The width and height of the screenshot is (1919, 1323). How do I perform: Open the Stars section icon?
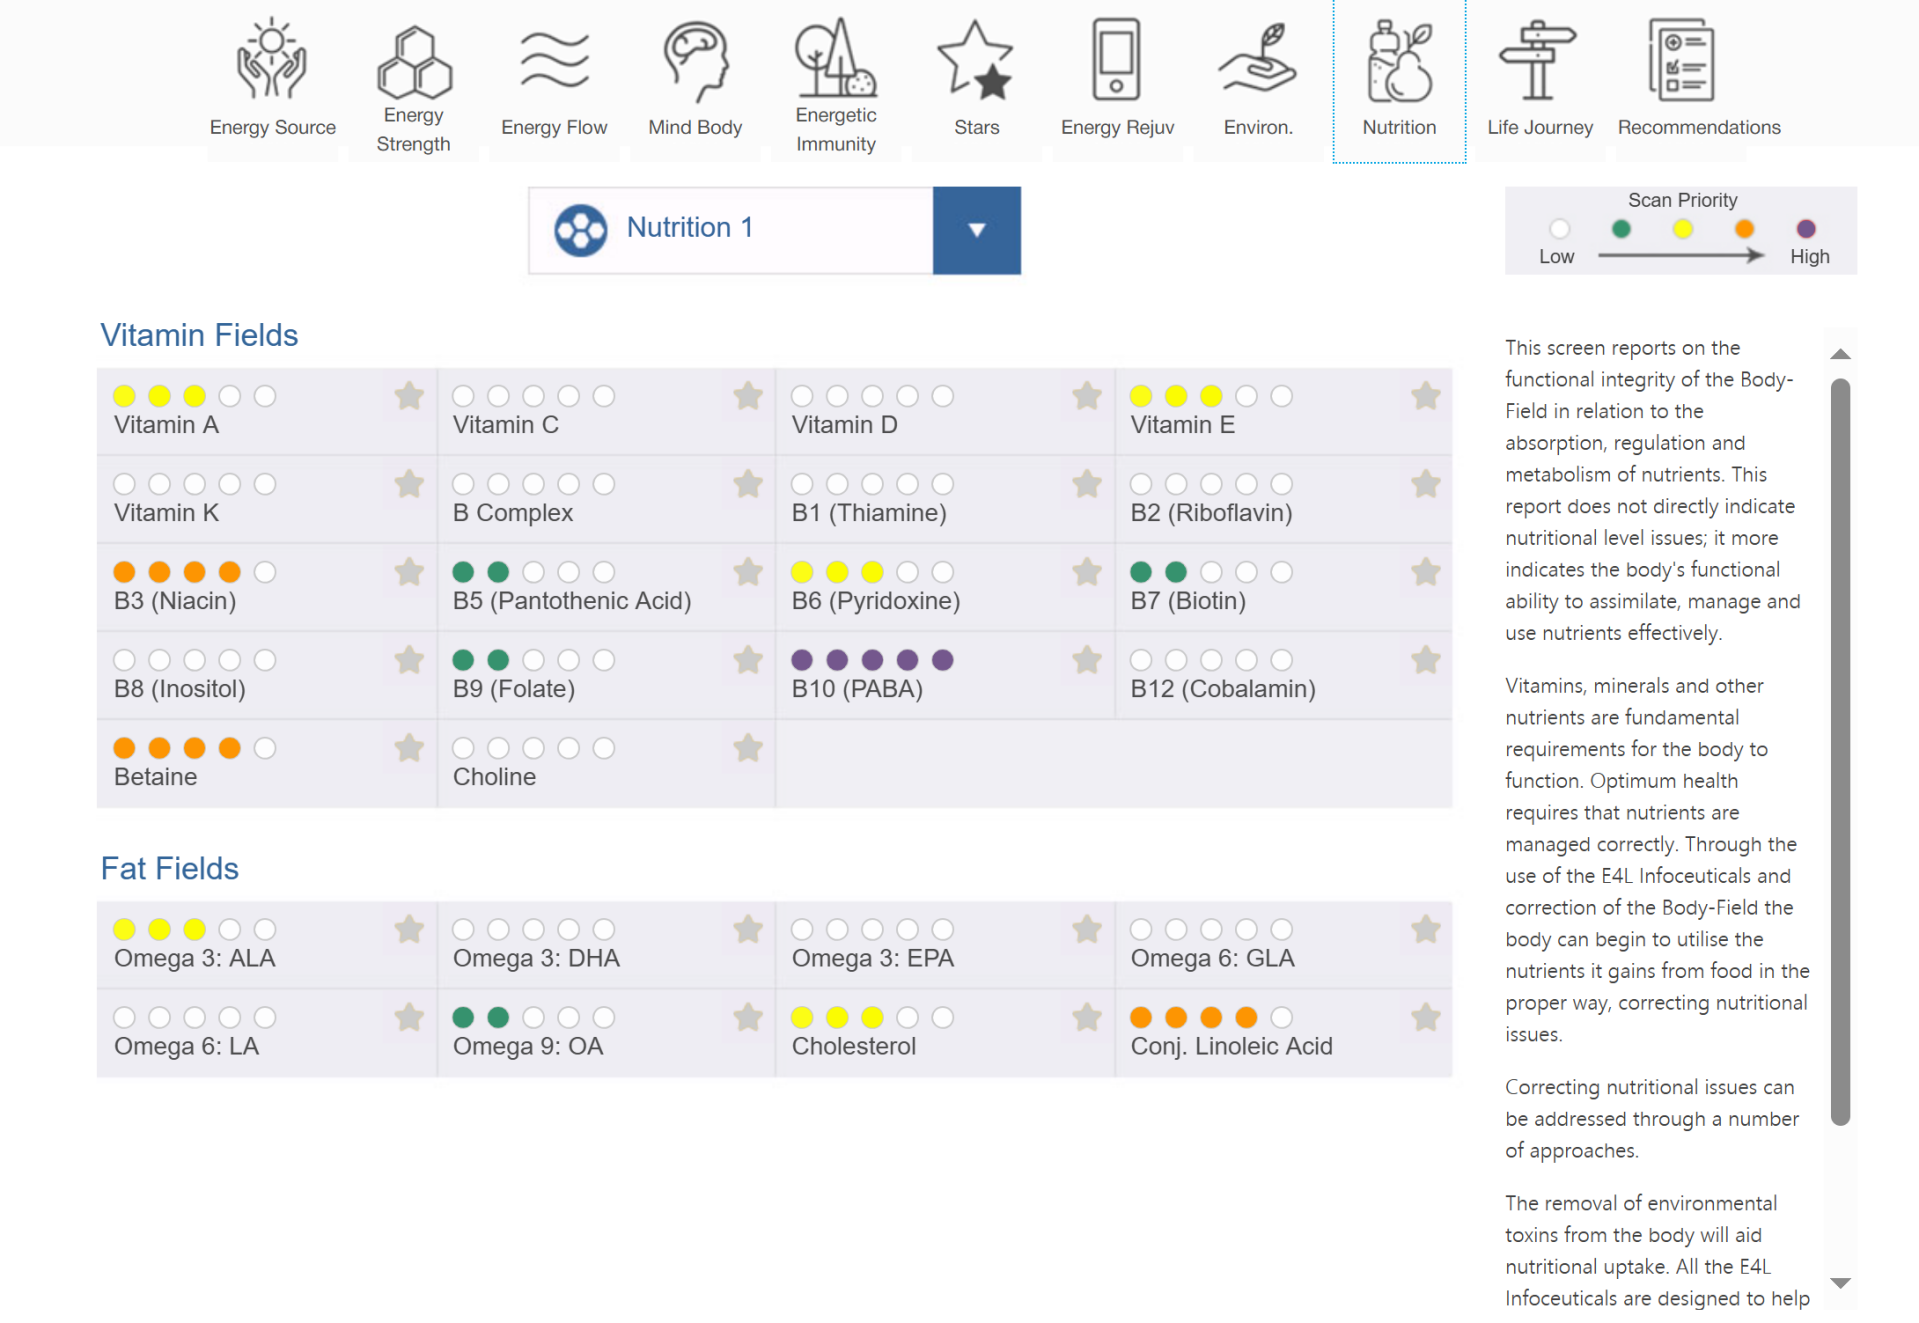976,60
